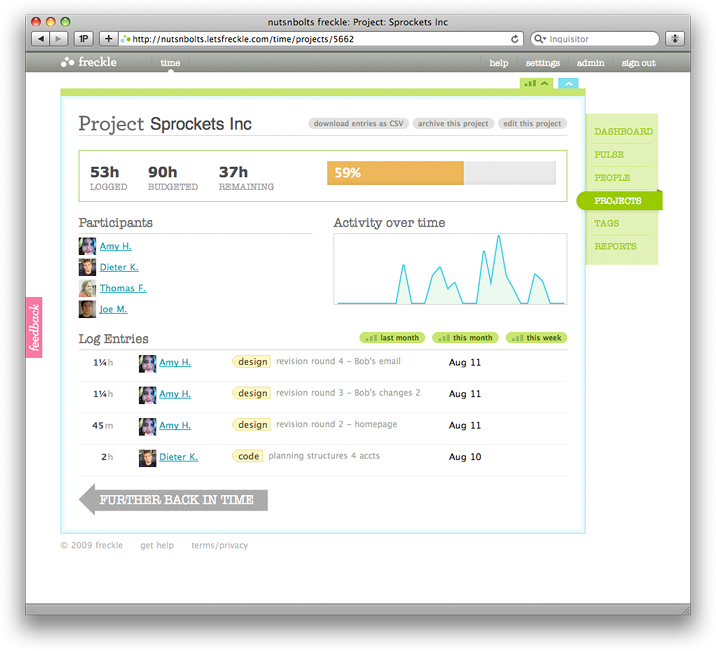Open the settings menu item

tap(542, 63)
